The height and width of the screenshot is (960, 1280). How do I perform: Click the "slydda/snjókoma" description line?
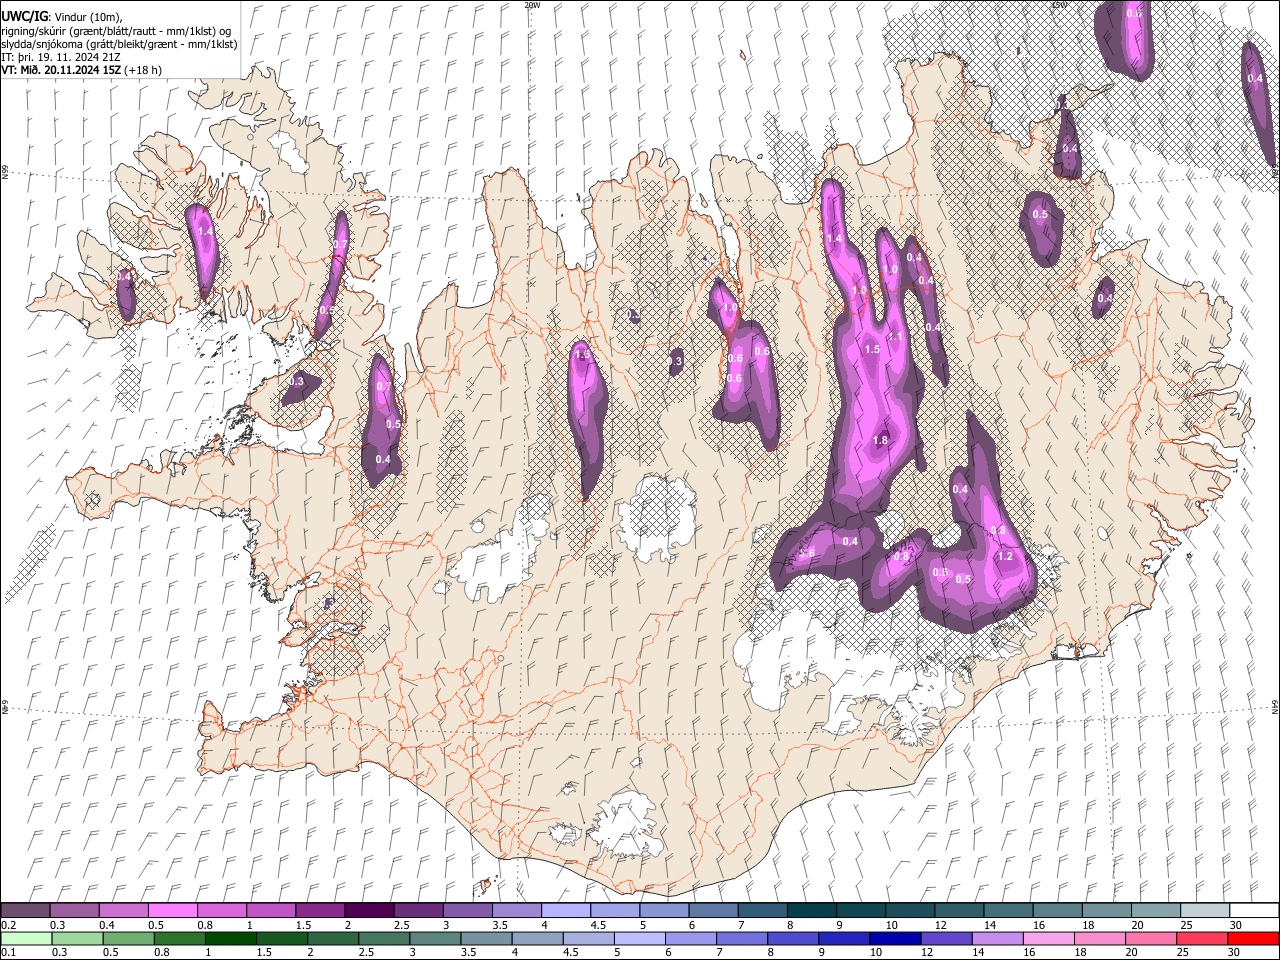click(x=119, y=44)
